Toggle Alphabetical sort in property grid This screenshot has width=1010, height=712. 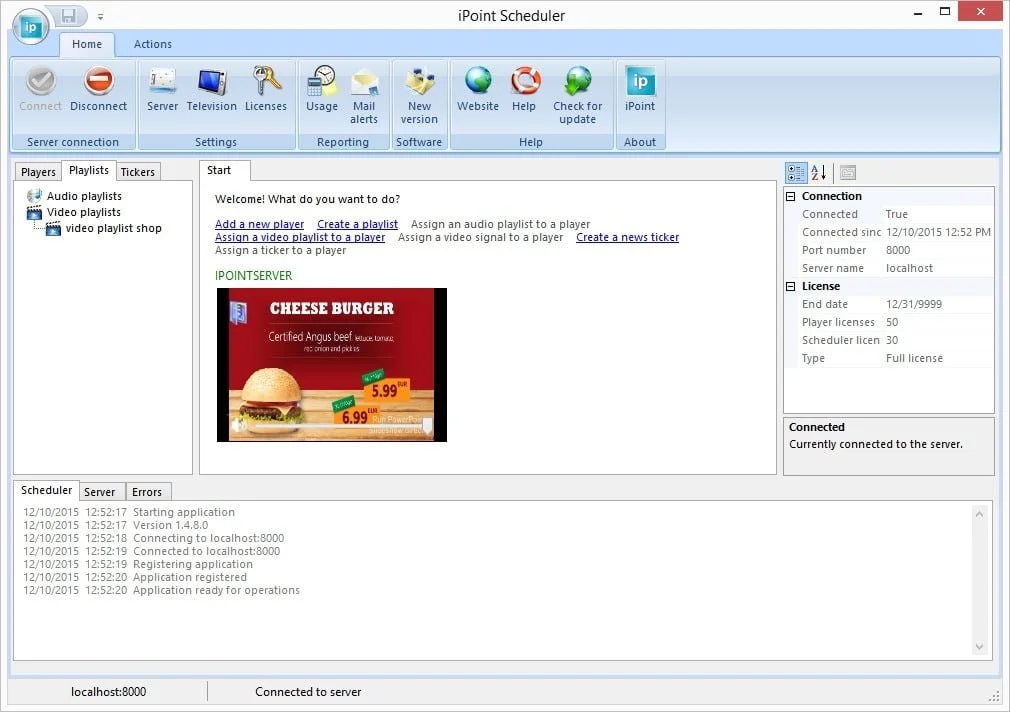819,173
